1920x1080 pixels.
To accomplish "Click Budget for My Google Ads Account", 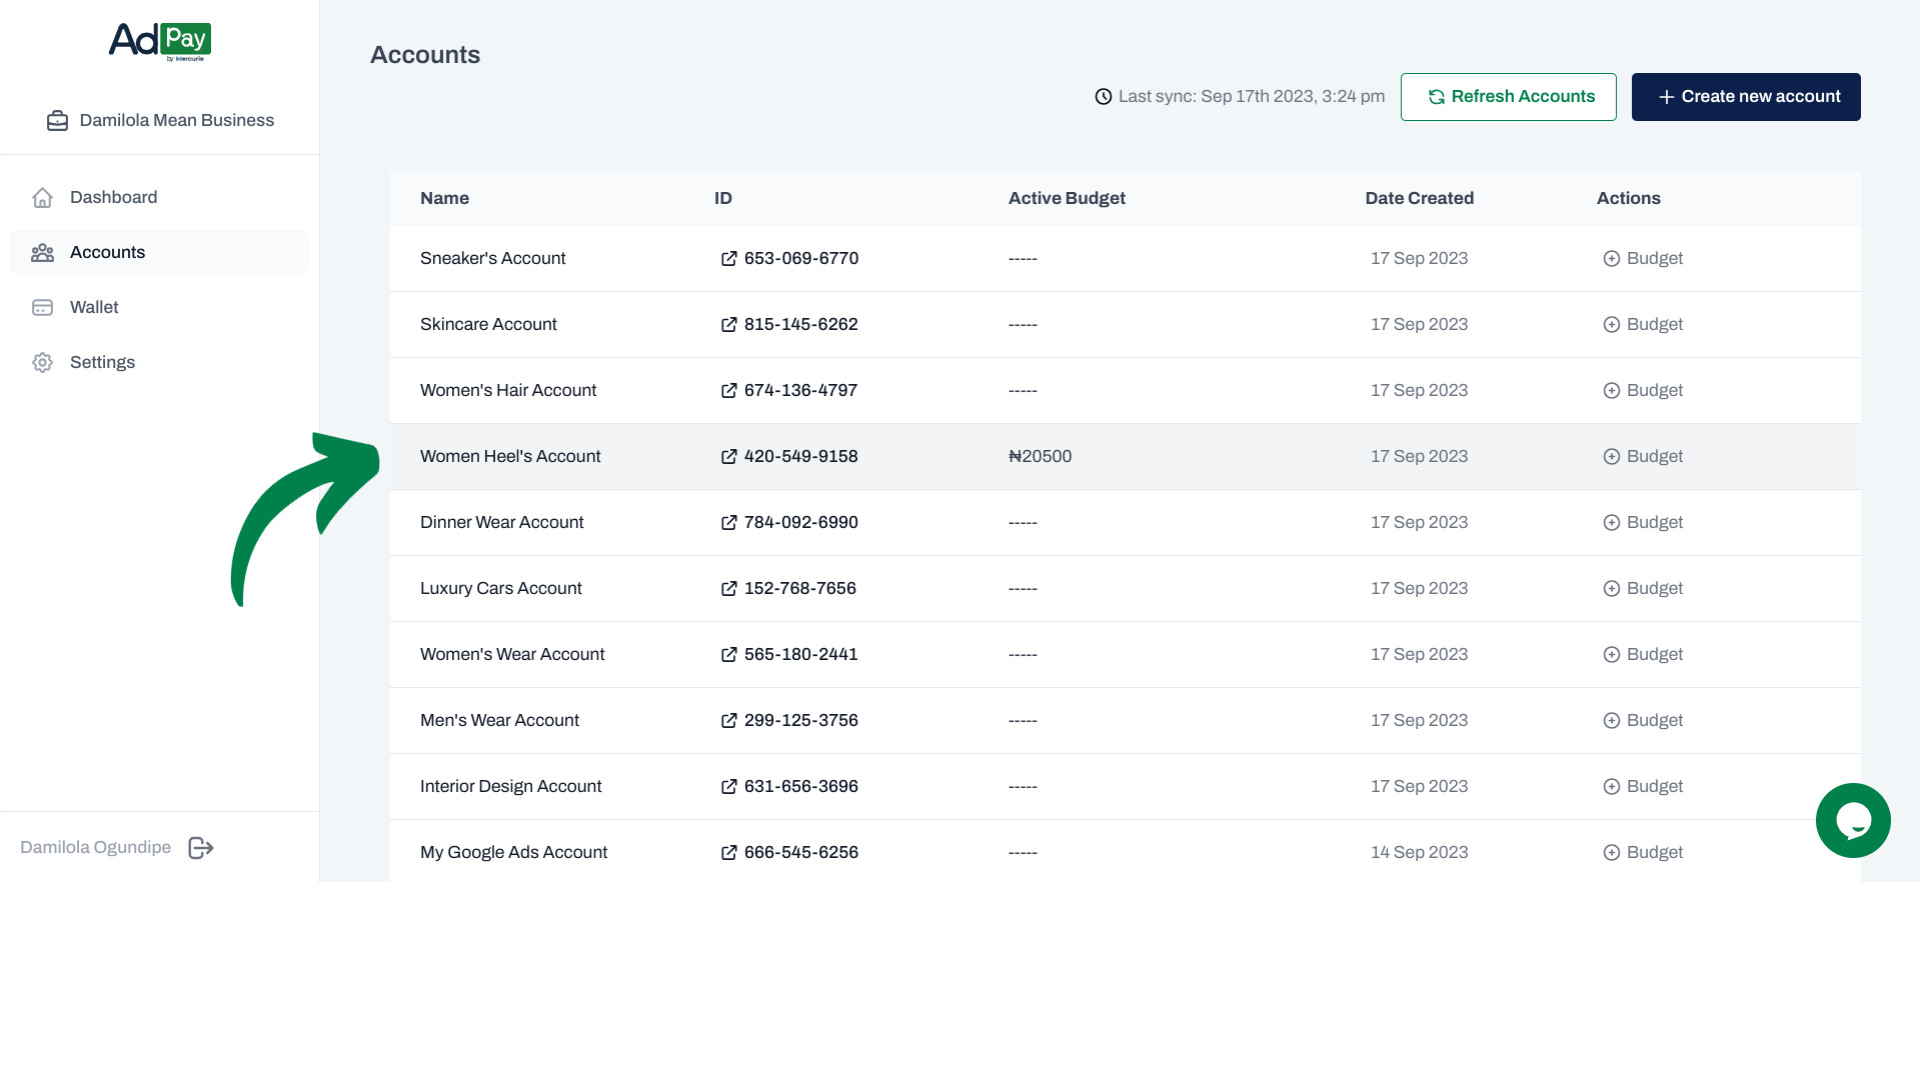I will tap(1643, 853).
